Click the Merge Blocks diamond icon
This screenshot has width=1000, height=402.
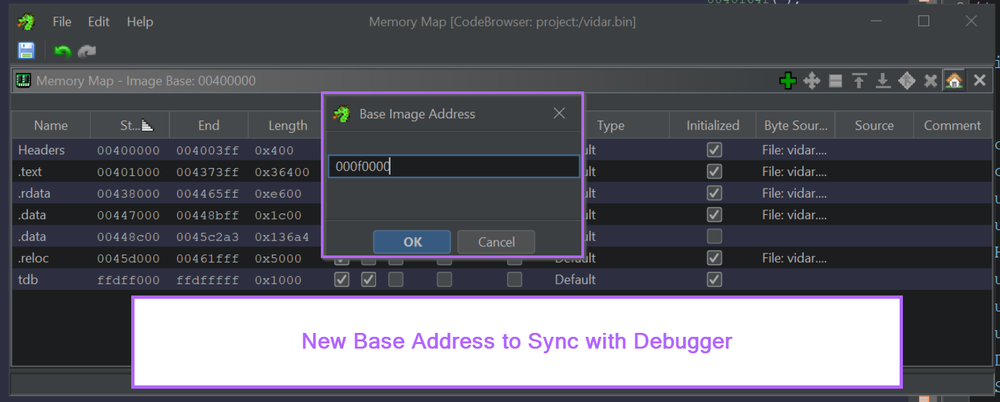pos(907,81)
